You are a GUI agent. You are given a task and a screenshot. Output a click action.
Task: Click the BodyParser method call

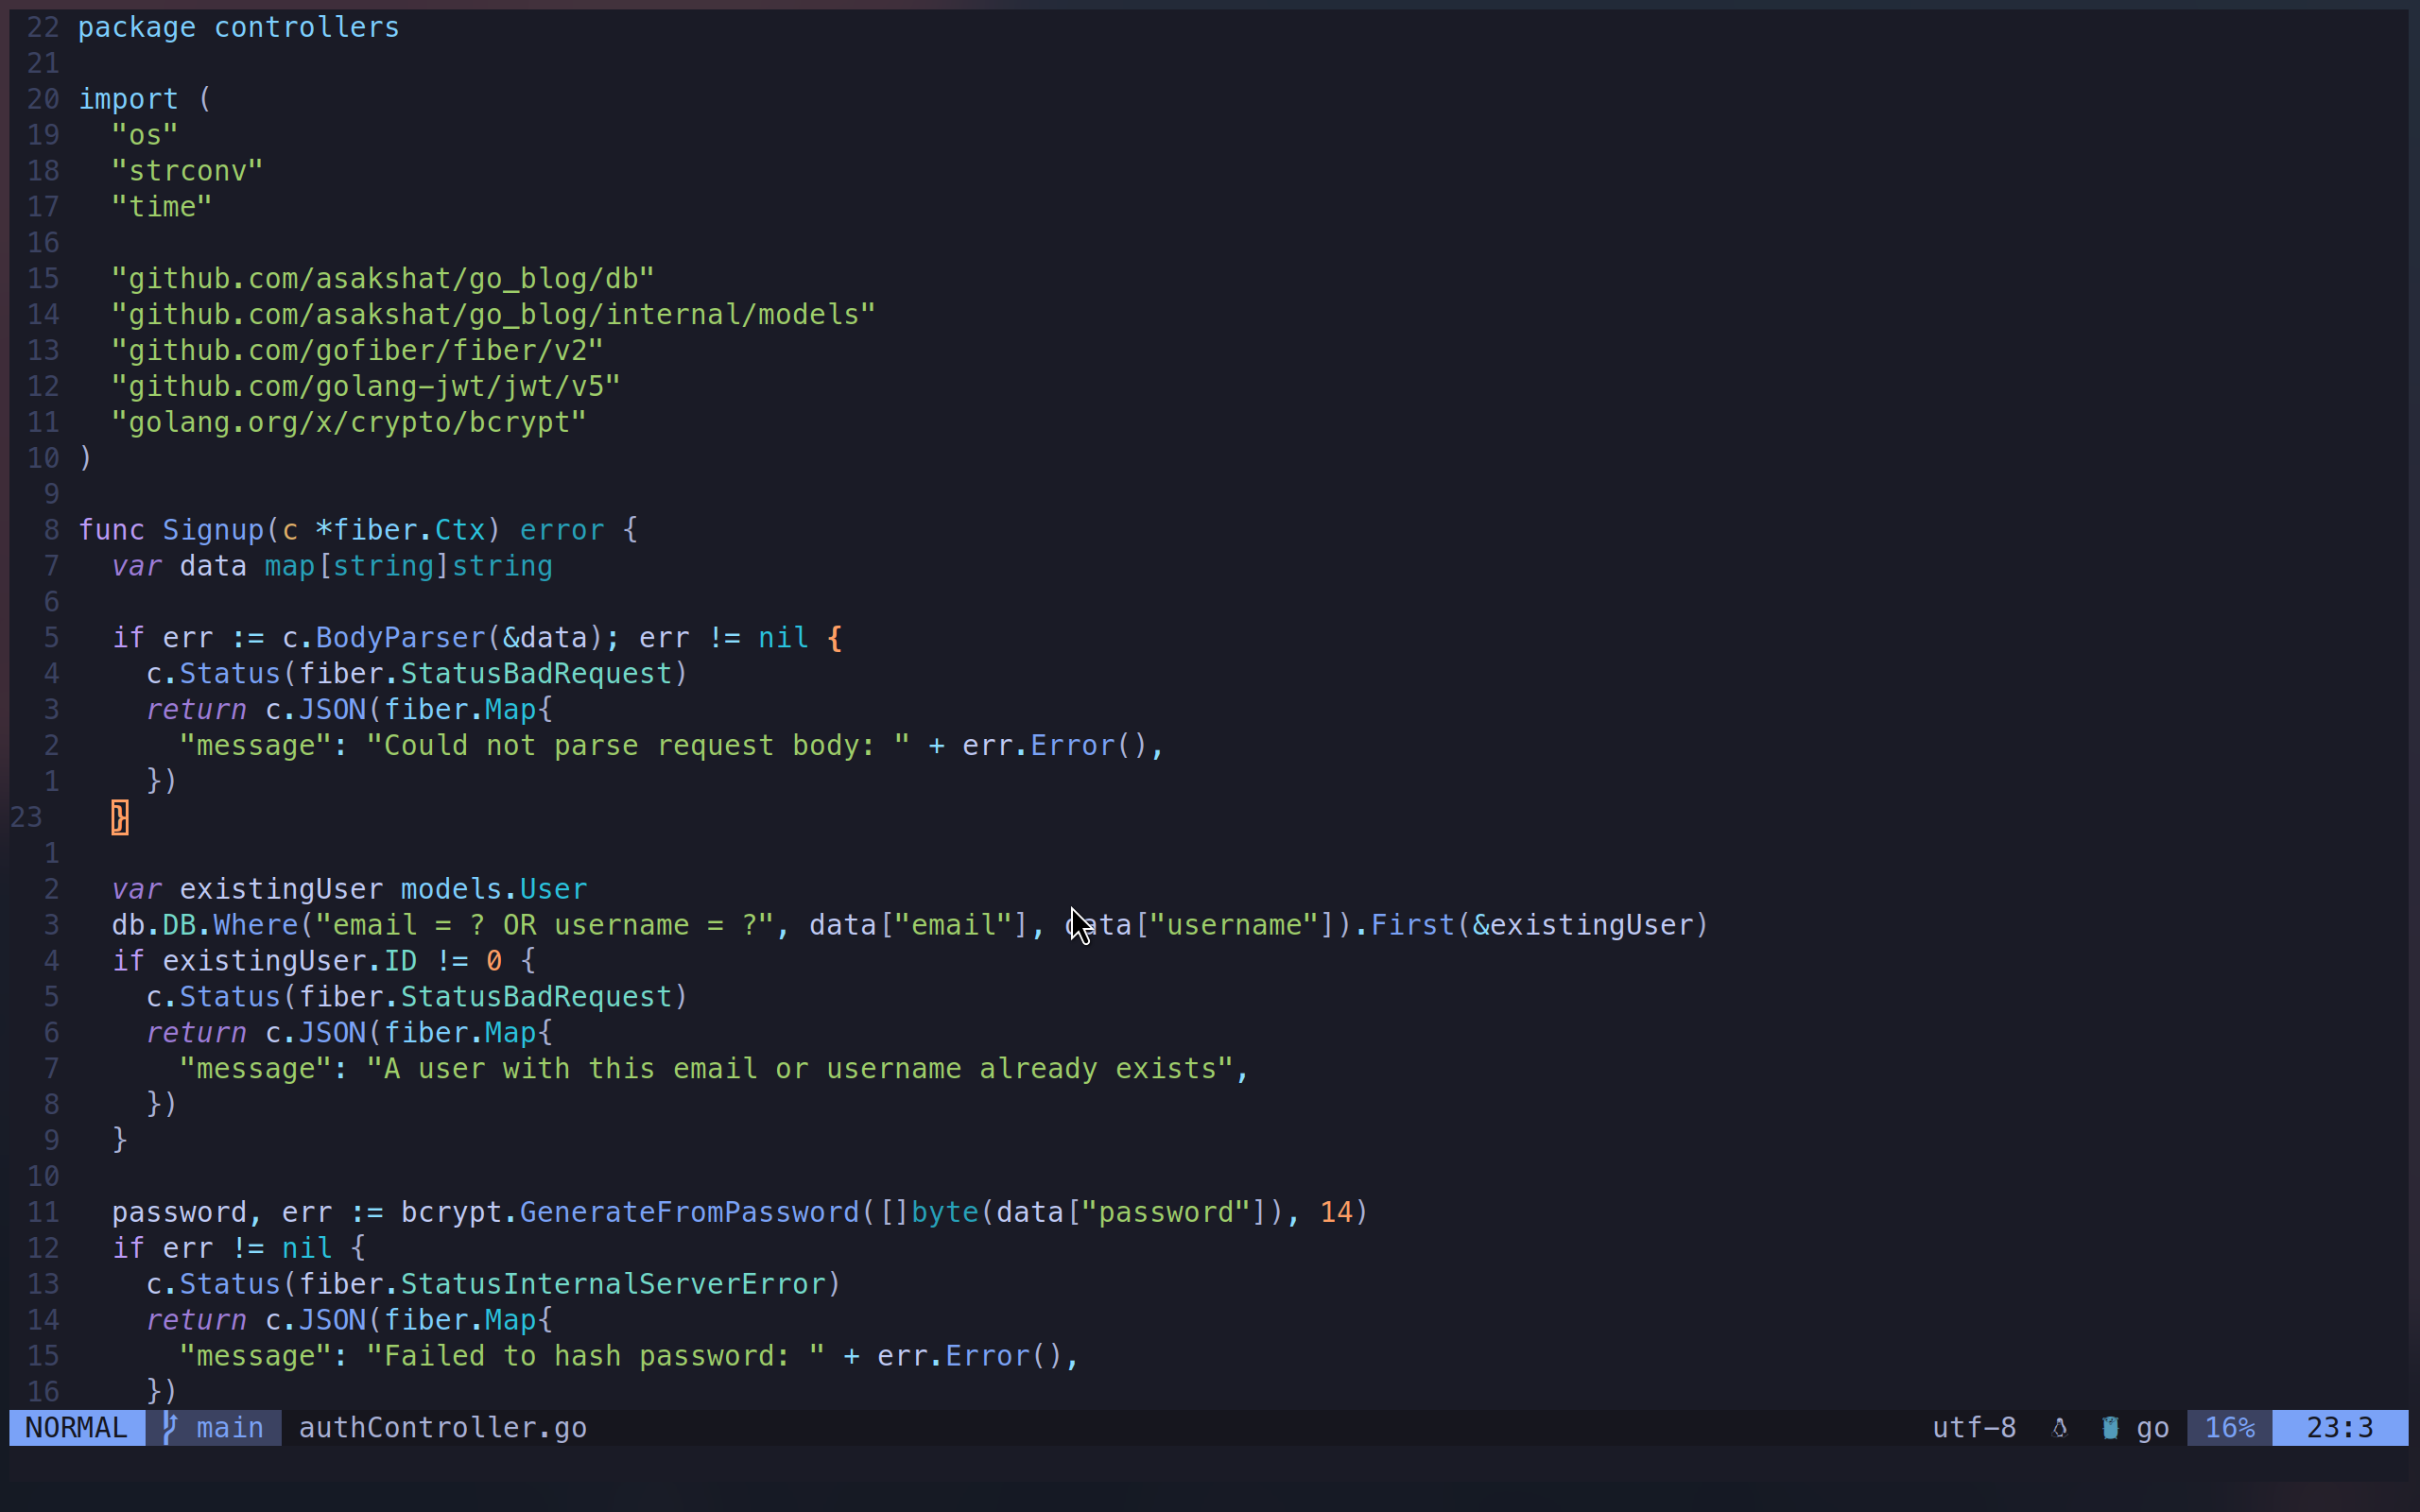pyautogui.click(x=400, y=638)
